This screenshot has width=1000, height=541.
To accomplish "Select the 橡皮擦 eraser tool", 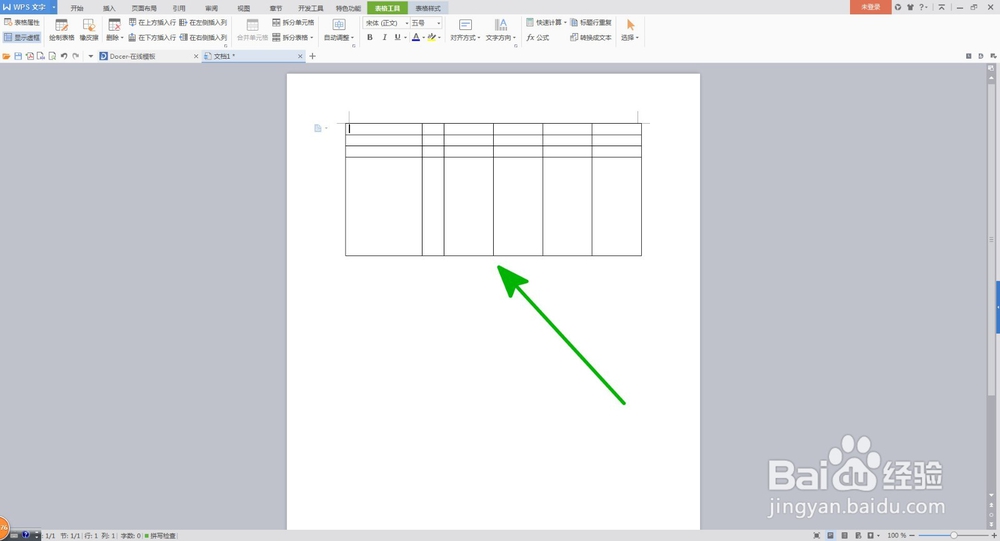I will pos(89,30).
